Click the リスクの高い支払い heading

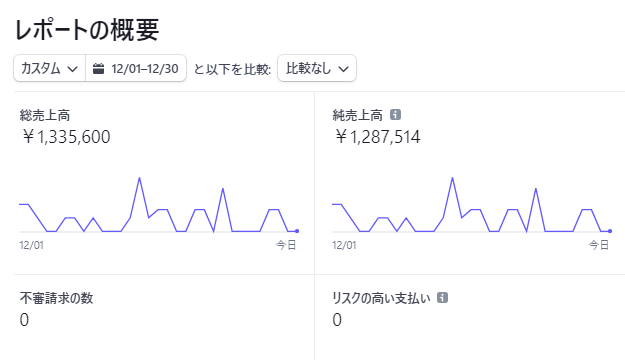pyautogui.click(x=381, y=298)
